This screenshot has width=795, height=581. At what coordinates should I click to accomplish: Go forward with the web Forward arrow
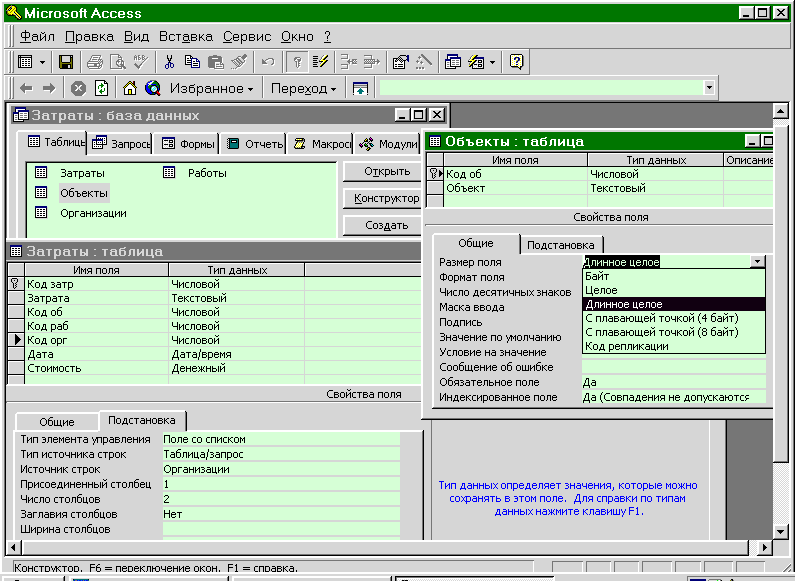49,88
